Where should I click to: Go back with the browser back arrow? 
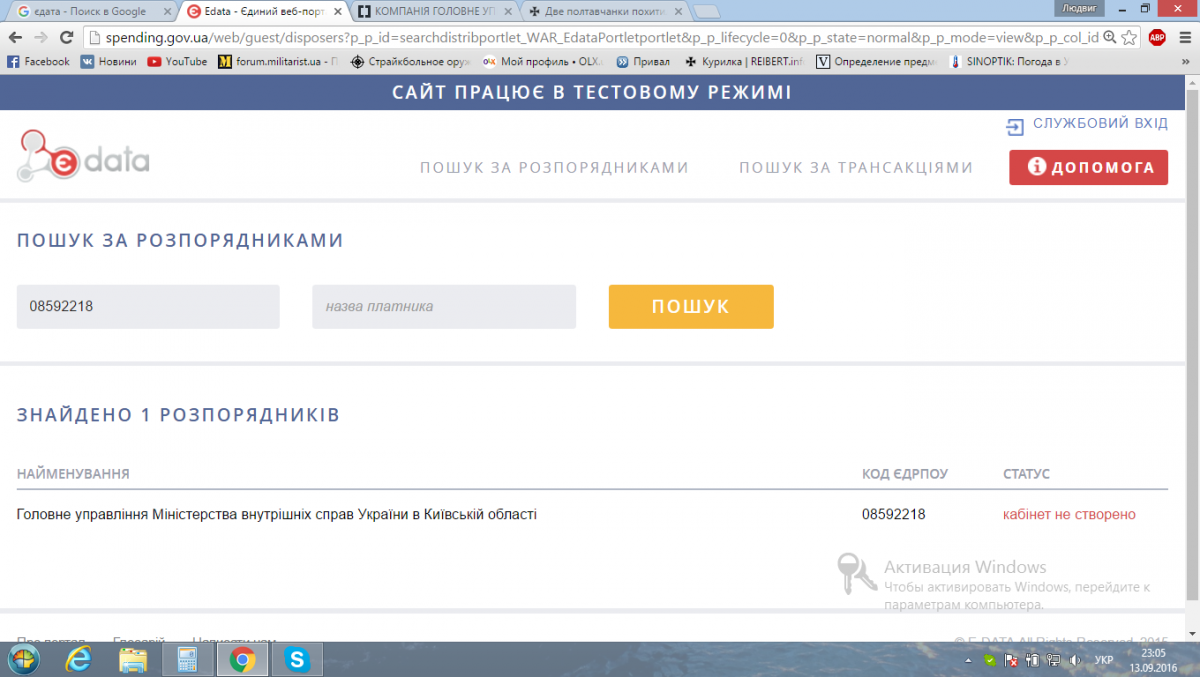(x=15, y=37)
